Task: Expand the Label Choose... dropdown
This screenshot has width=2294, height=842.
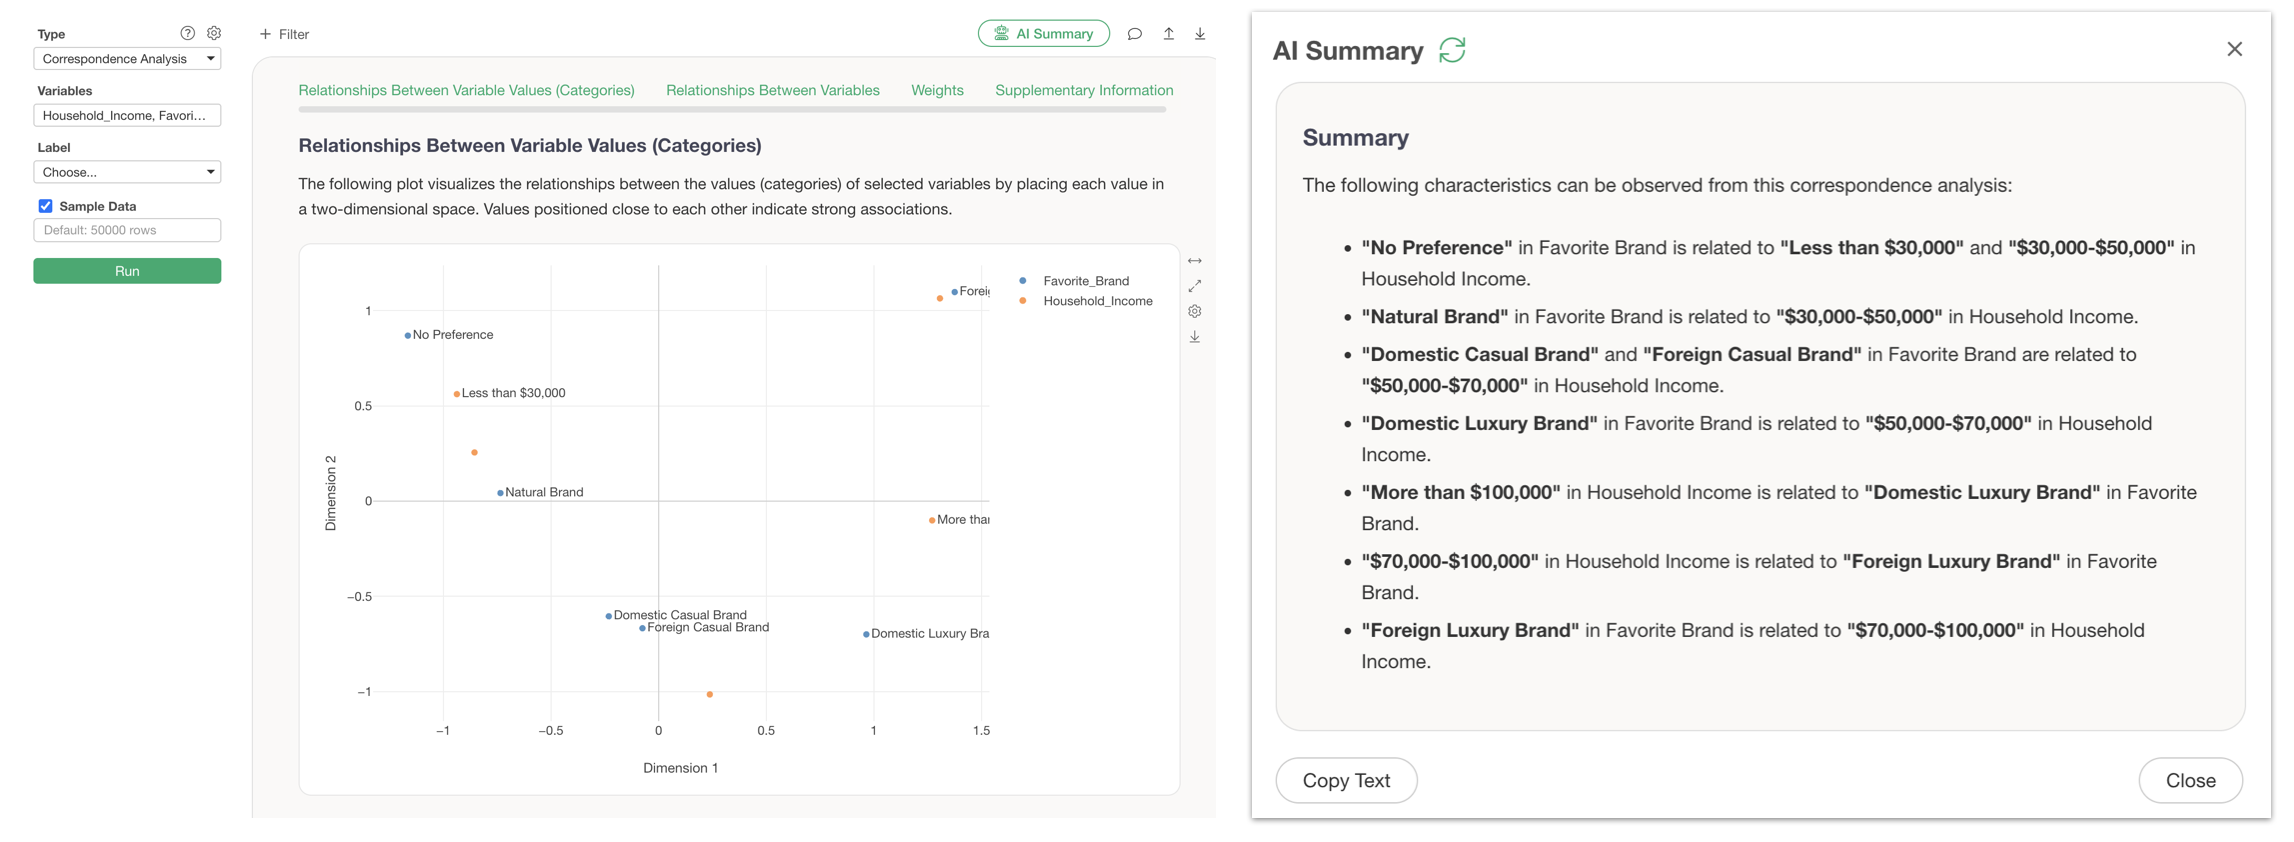Action: (x=127, y=172)
